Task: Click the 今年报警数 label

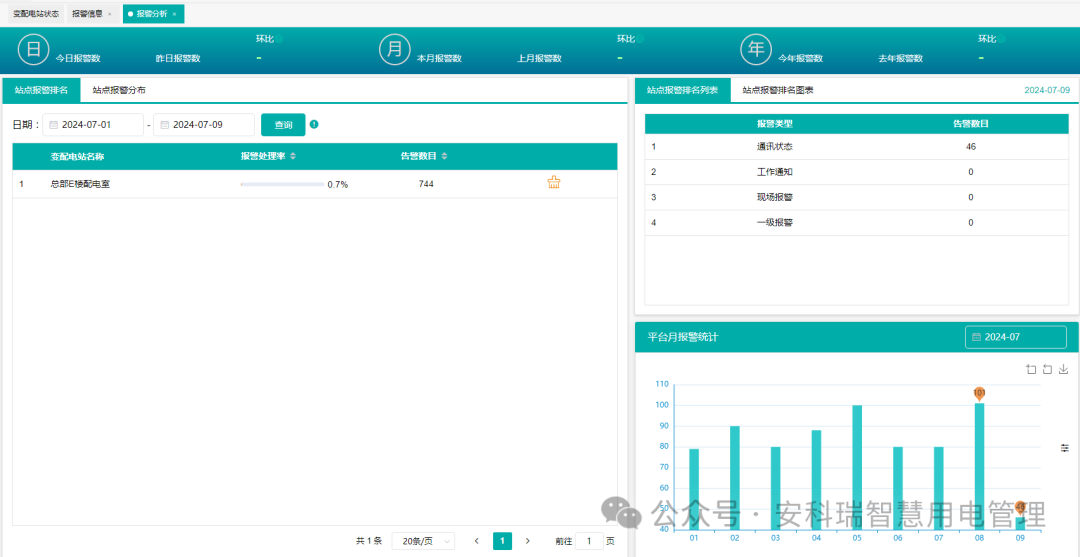Action: (800, 59)
